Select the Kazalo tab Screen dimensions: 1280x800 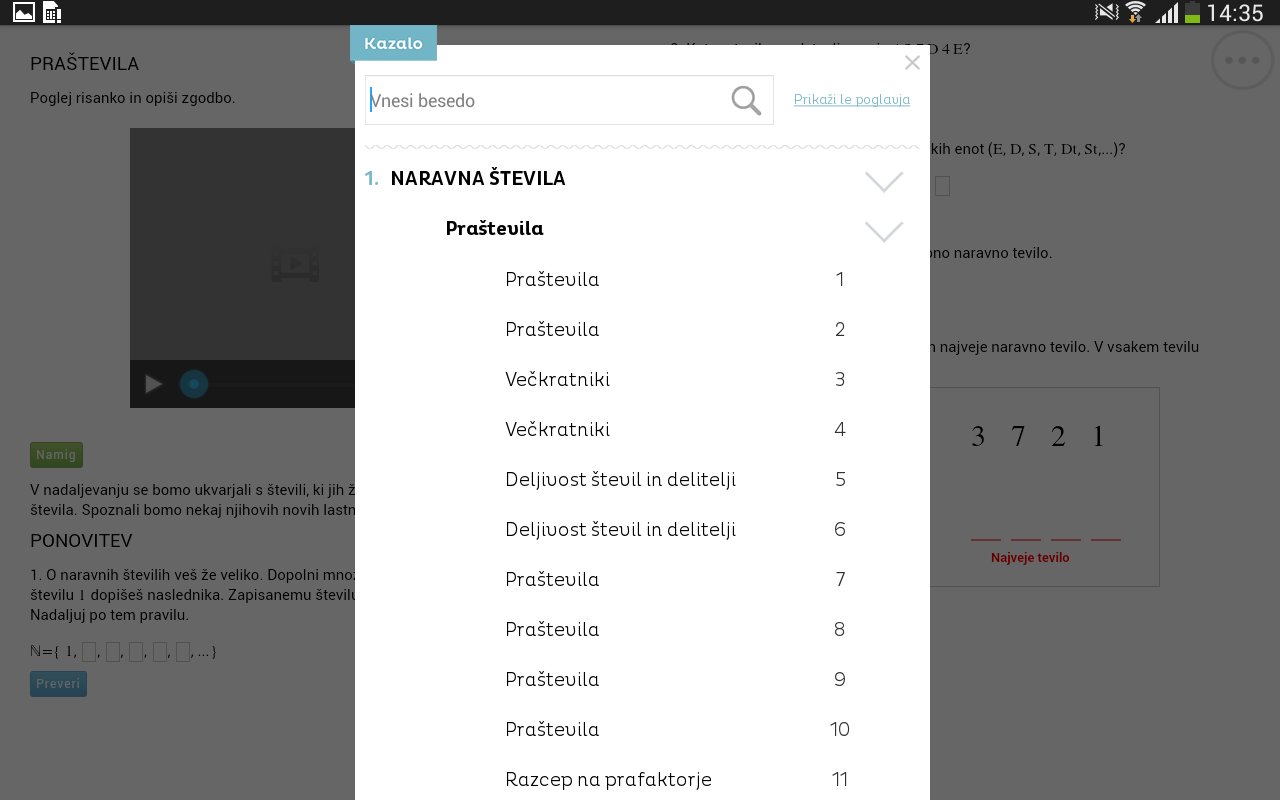[x=393, y=44]
